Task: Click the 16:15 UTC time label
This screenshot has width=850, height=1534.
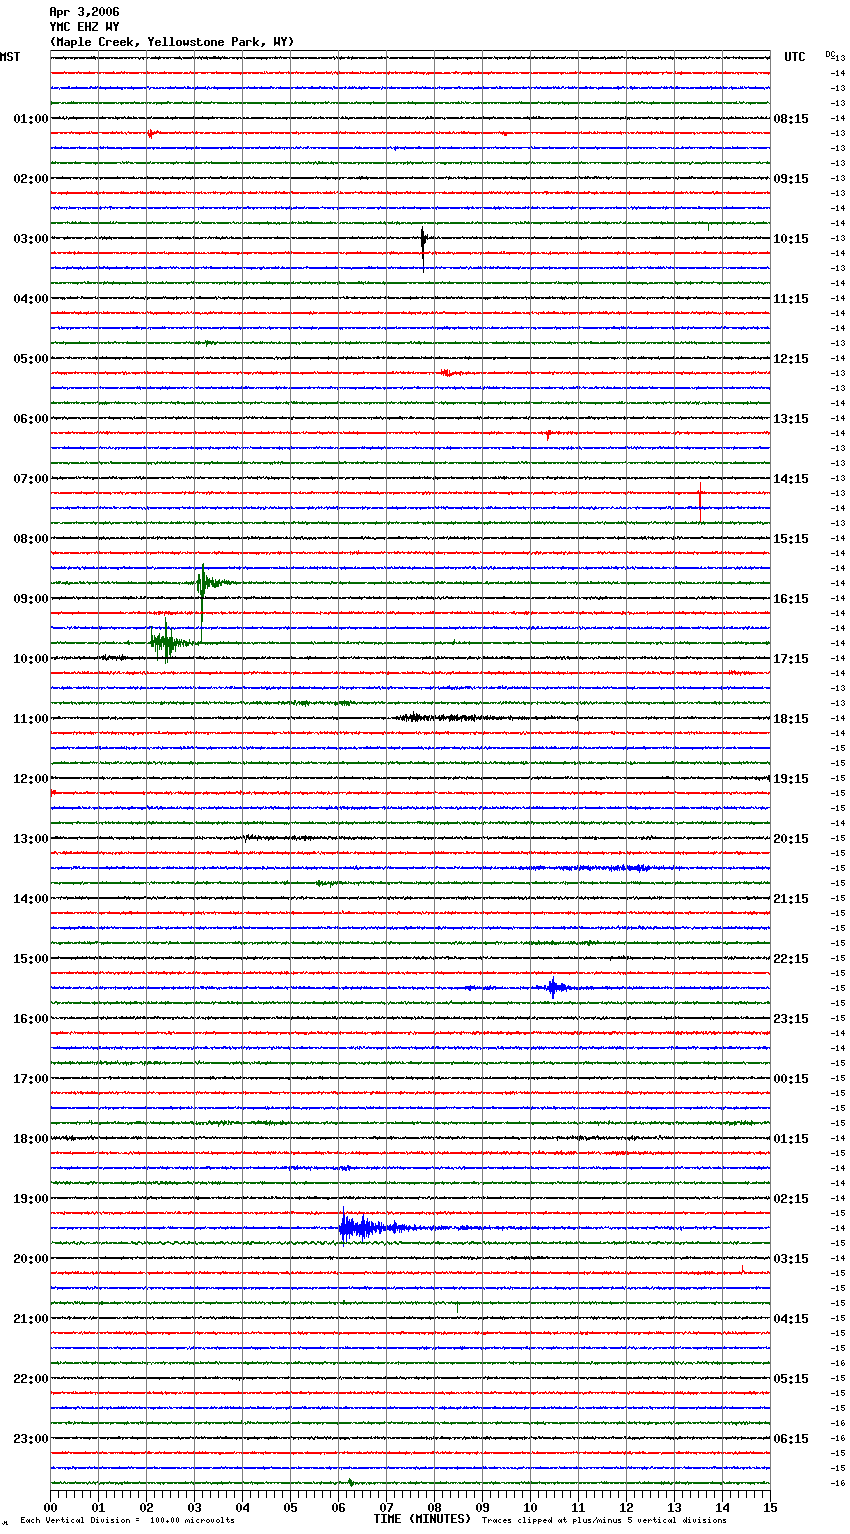Action: 791,599
